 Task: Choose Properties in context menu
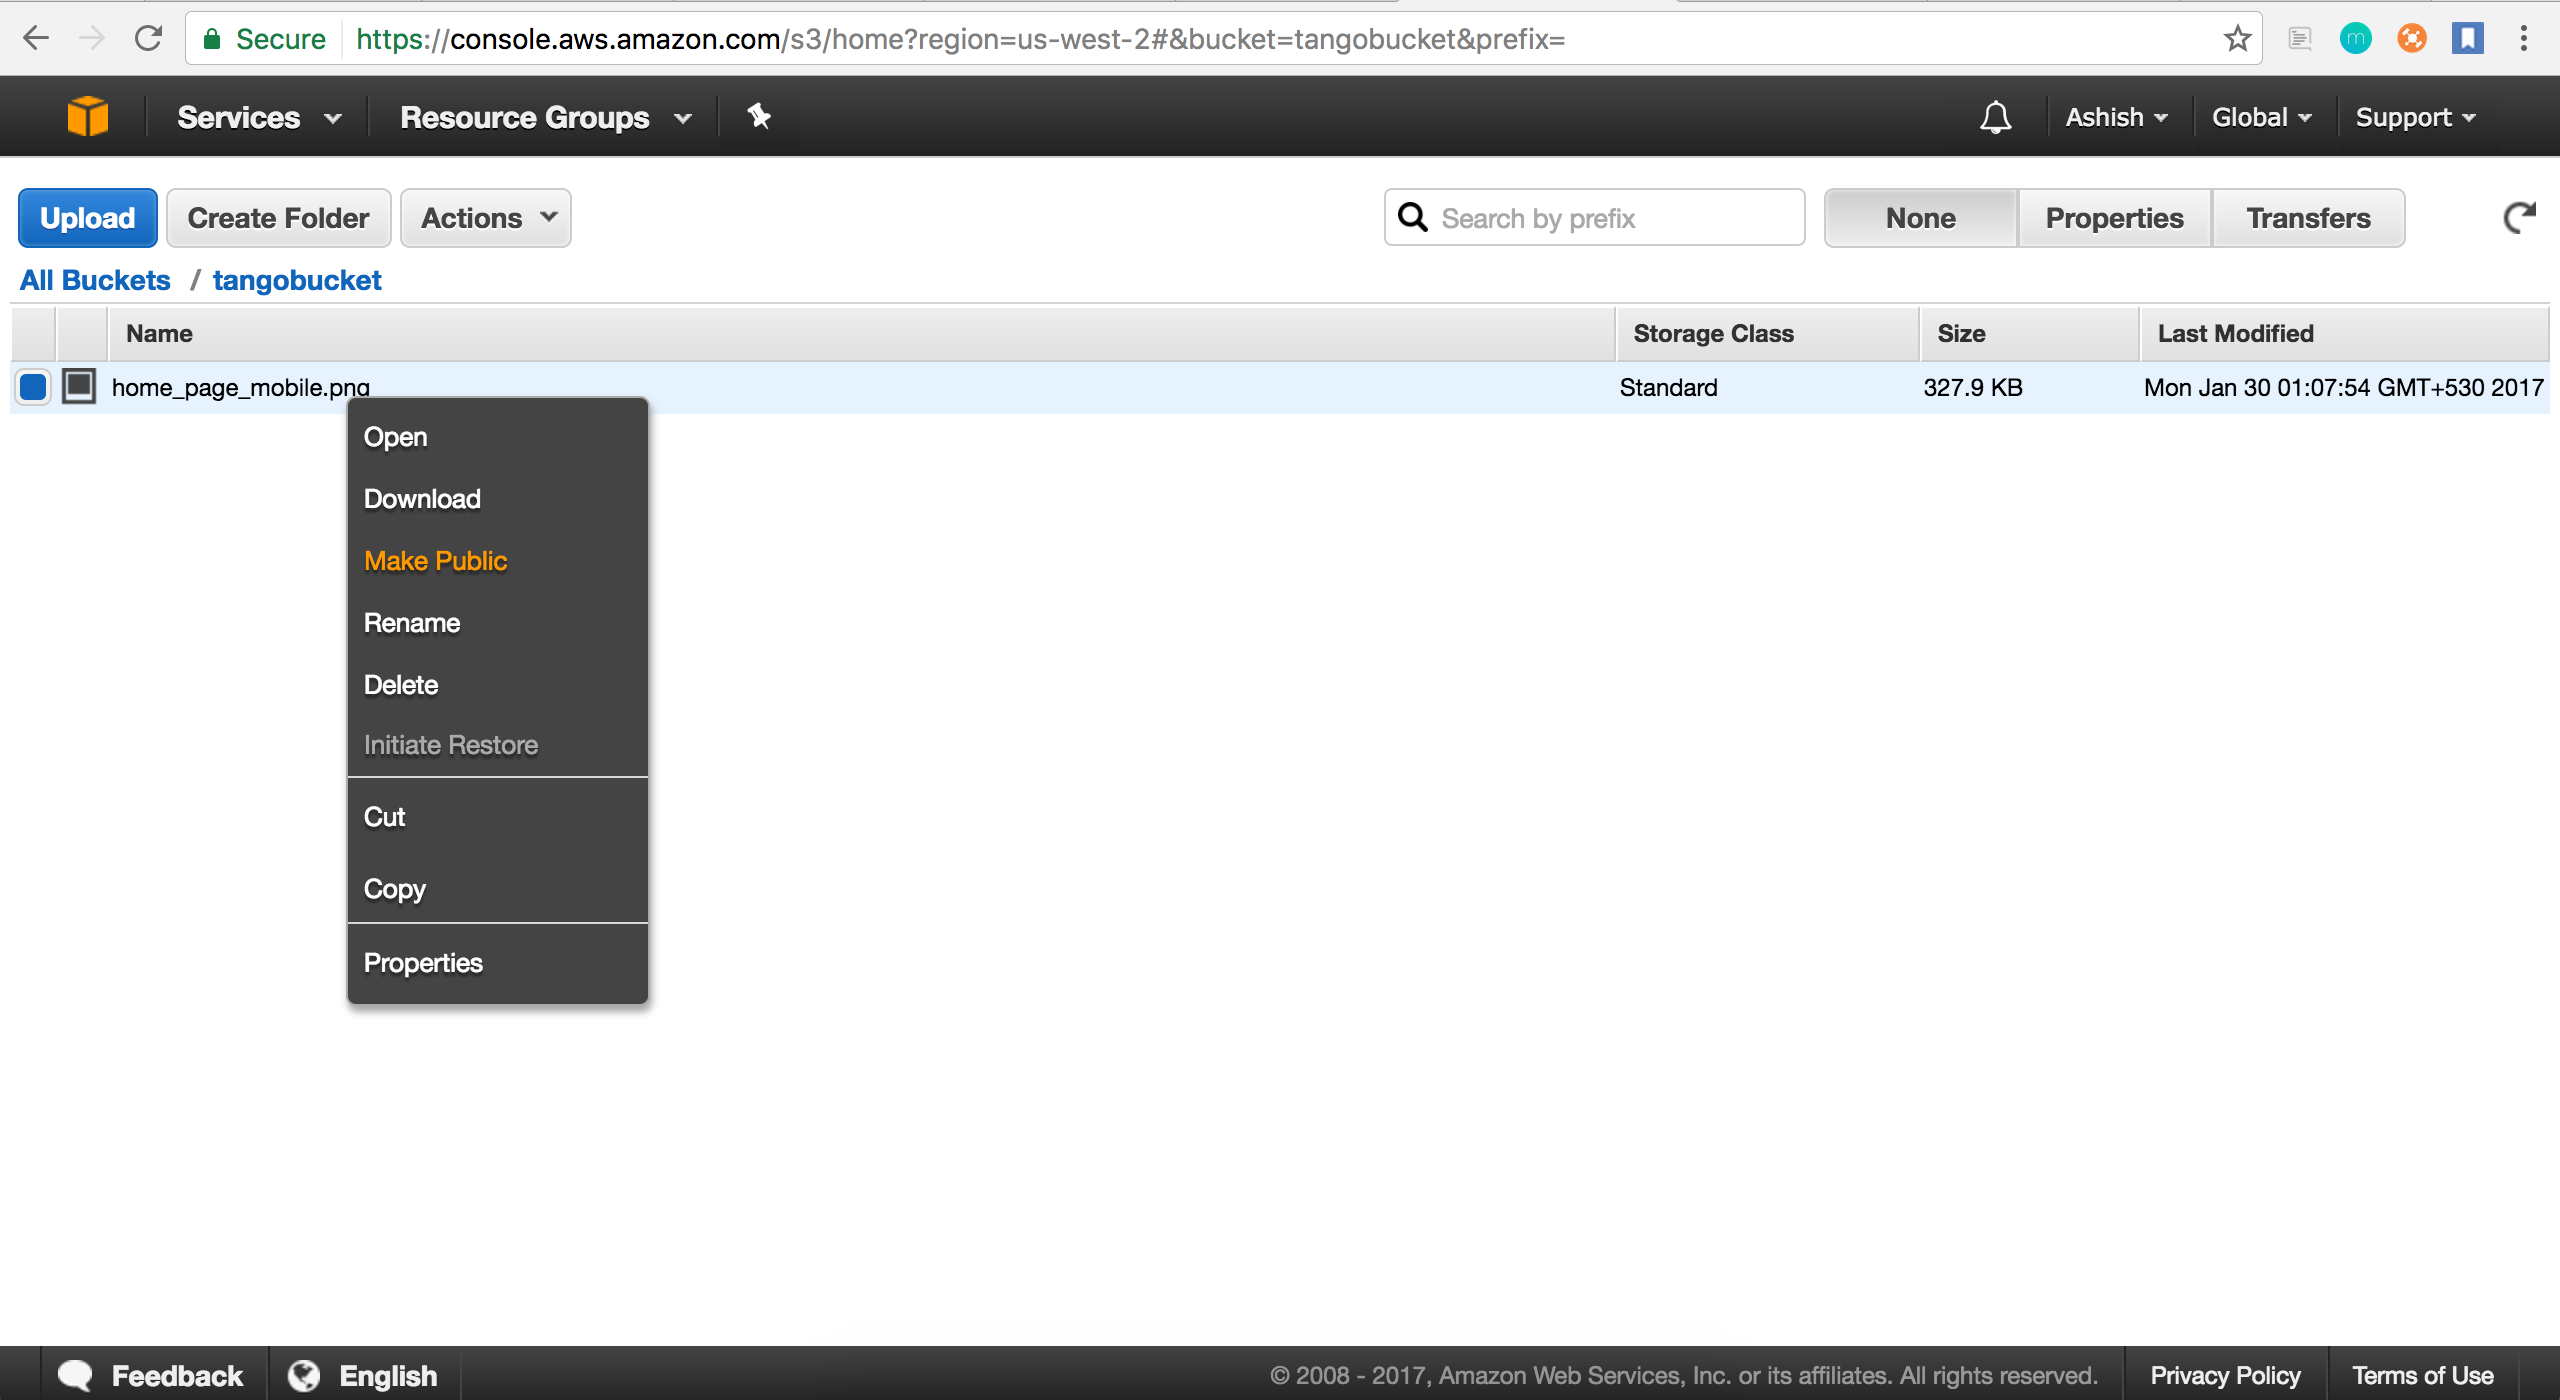tap(497, 963)
